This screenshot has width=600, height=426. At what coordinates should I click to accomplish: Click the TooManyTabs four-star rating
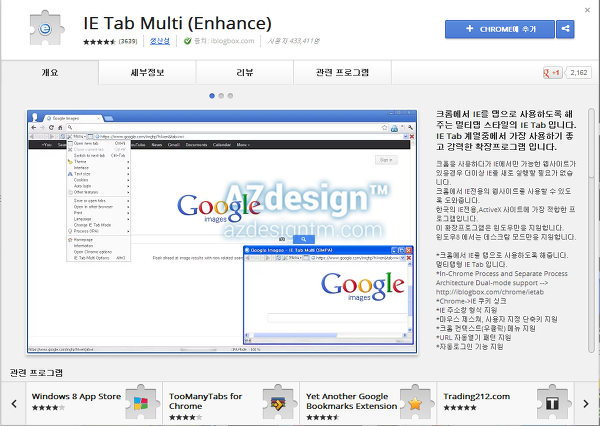pyautogui.click(x=186, y=417)
